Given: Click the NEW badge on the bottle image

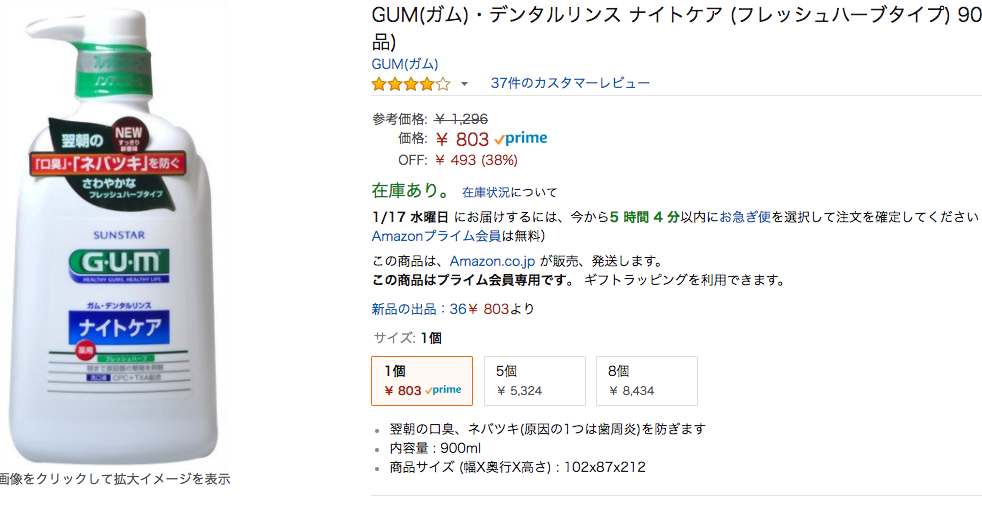Looking at the screenshot, I should point(128,137).
